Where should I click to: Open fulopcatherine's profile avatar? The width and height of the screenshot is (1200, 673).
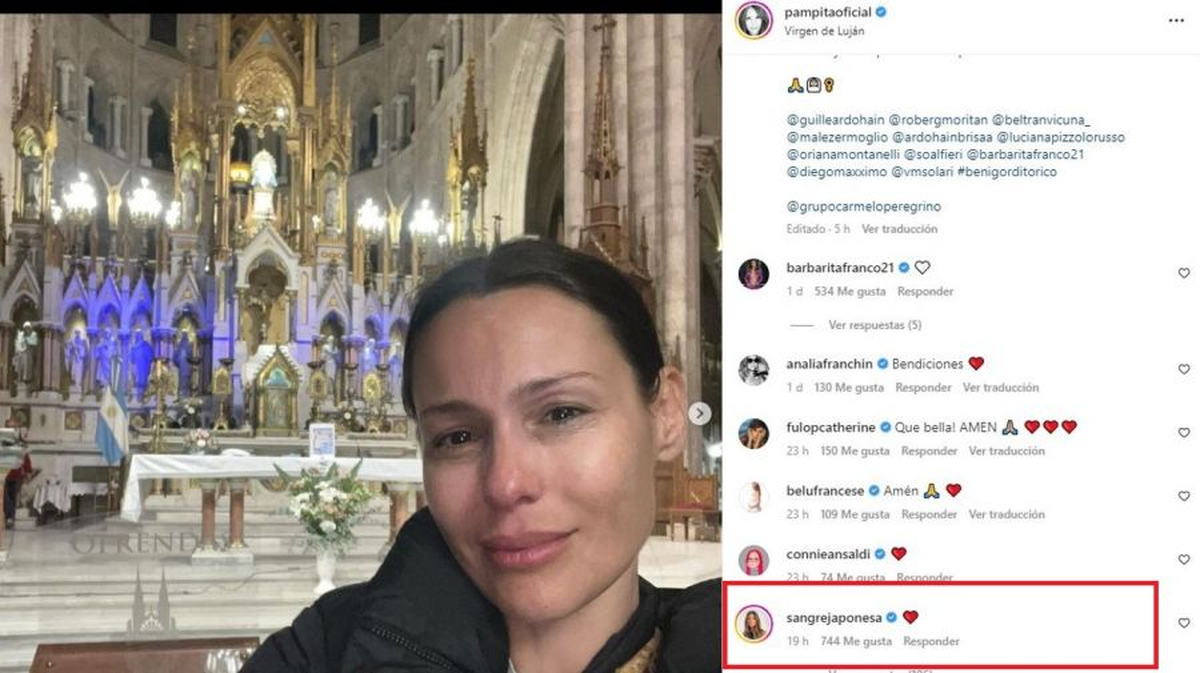(753, 434)
